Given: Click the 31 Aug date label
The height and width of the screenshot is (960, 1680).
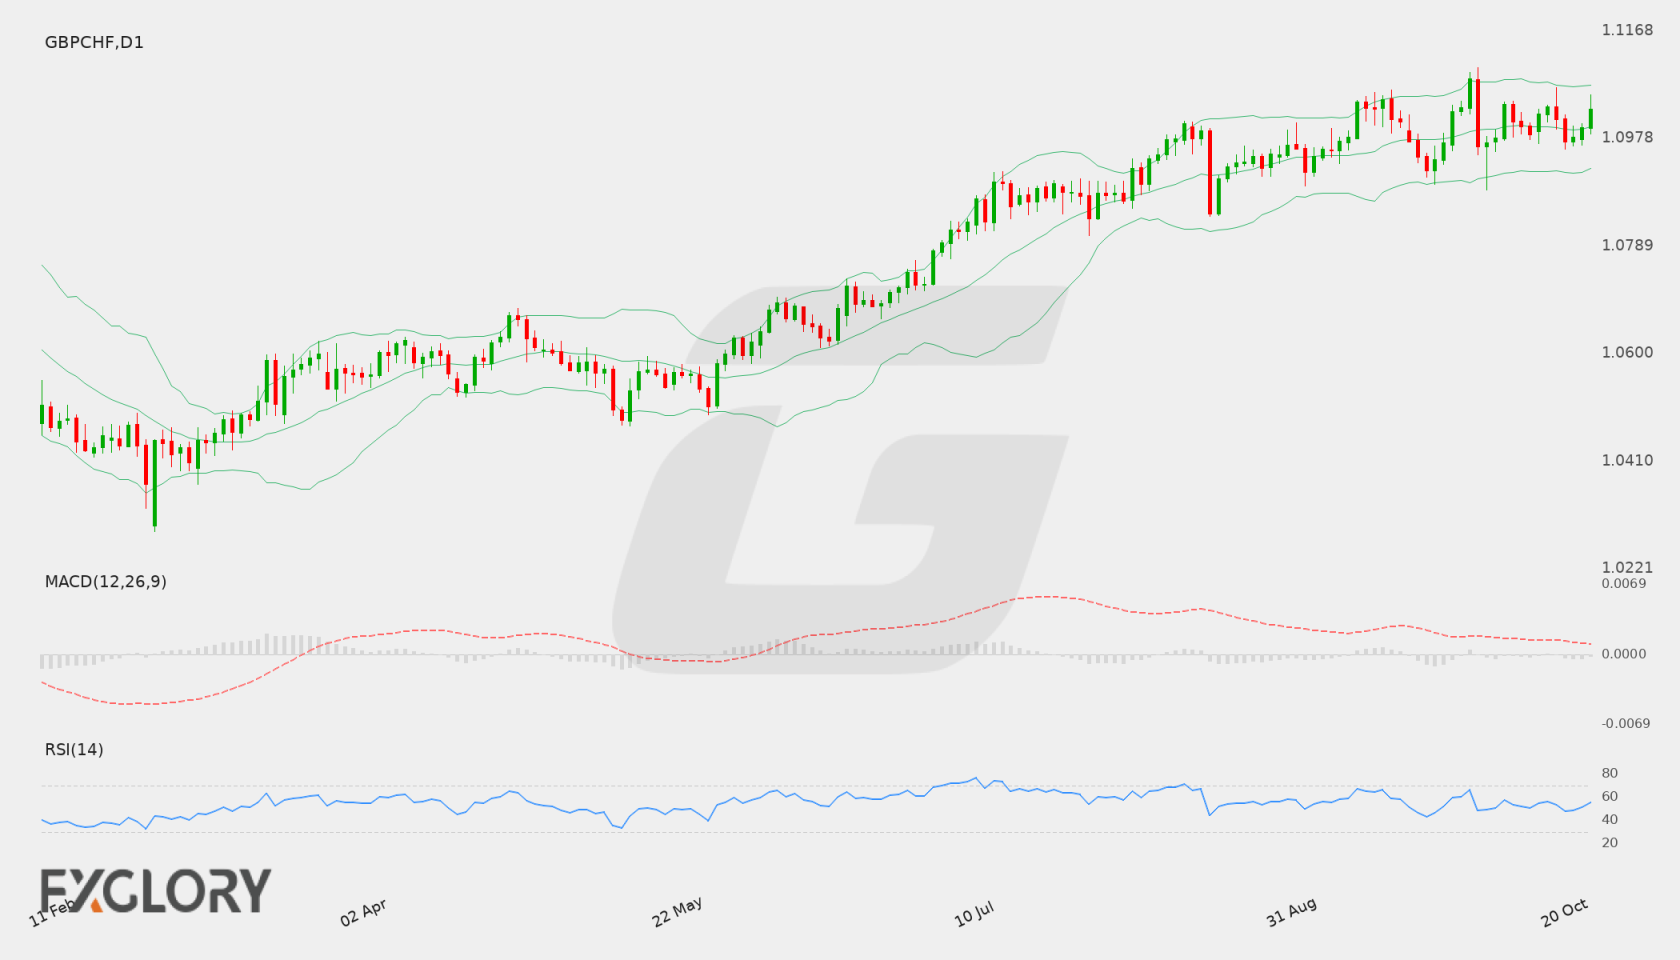Looking at the screenshot, I should [x=1291, y=912].
